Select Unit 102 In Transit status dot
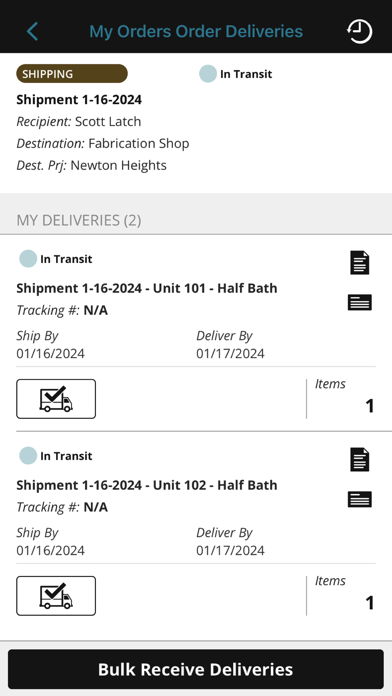Viewport: 392px width, 696px height. point(28,456)
